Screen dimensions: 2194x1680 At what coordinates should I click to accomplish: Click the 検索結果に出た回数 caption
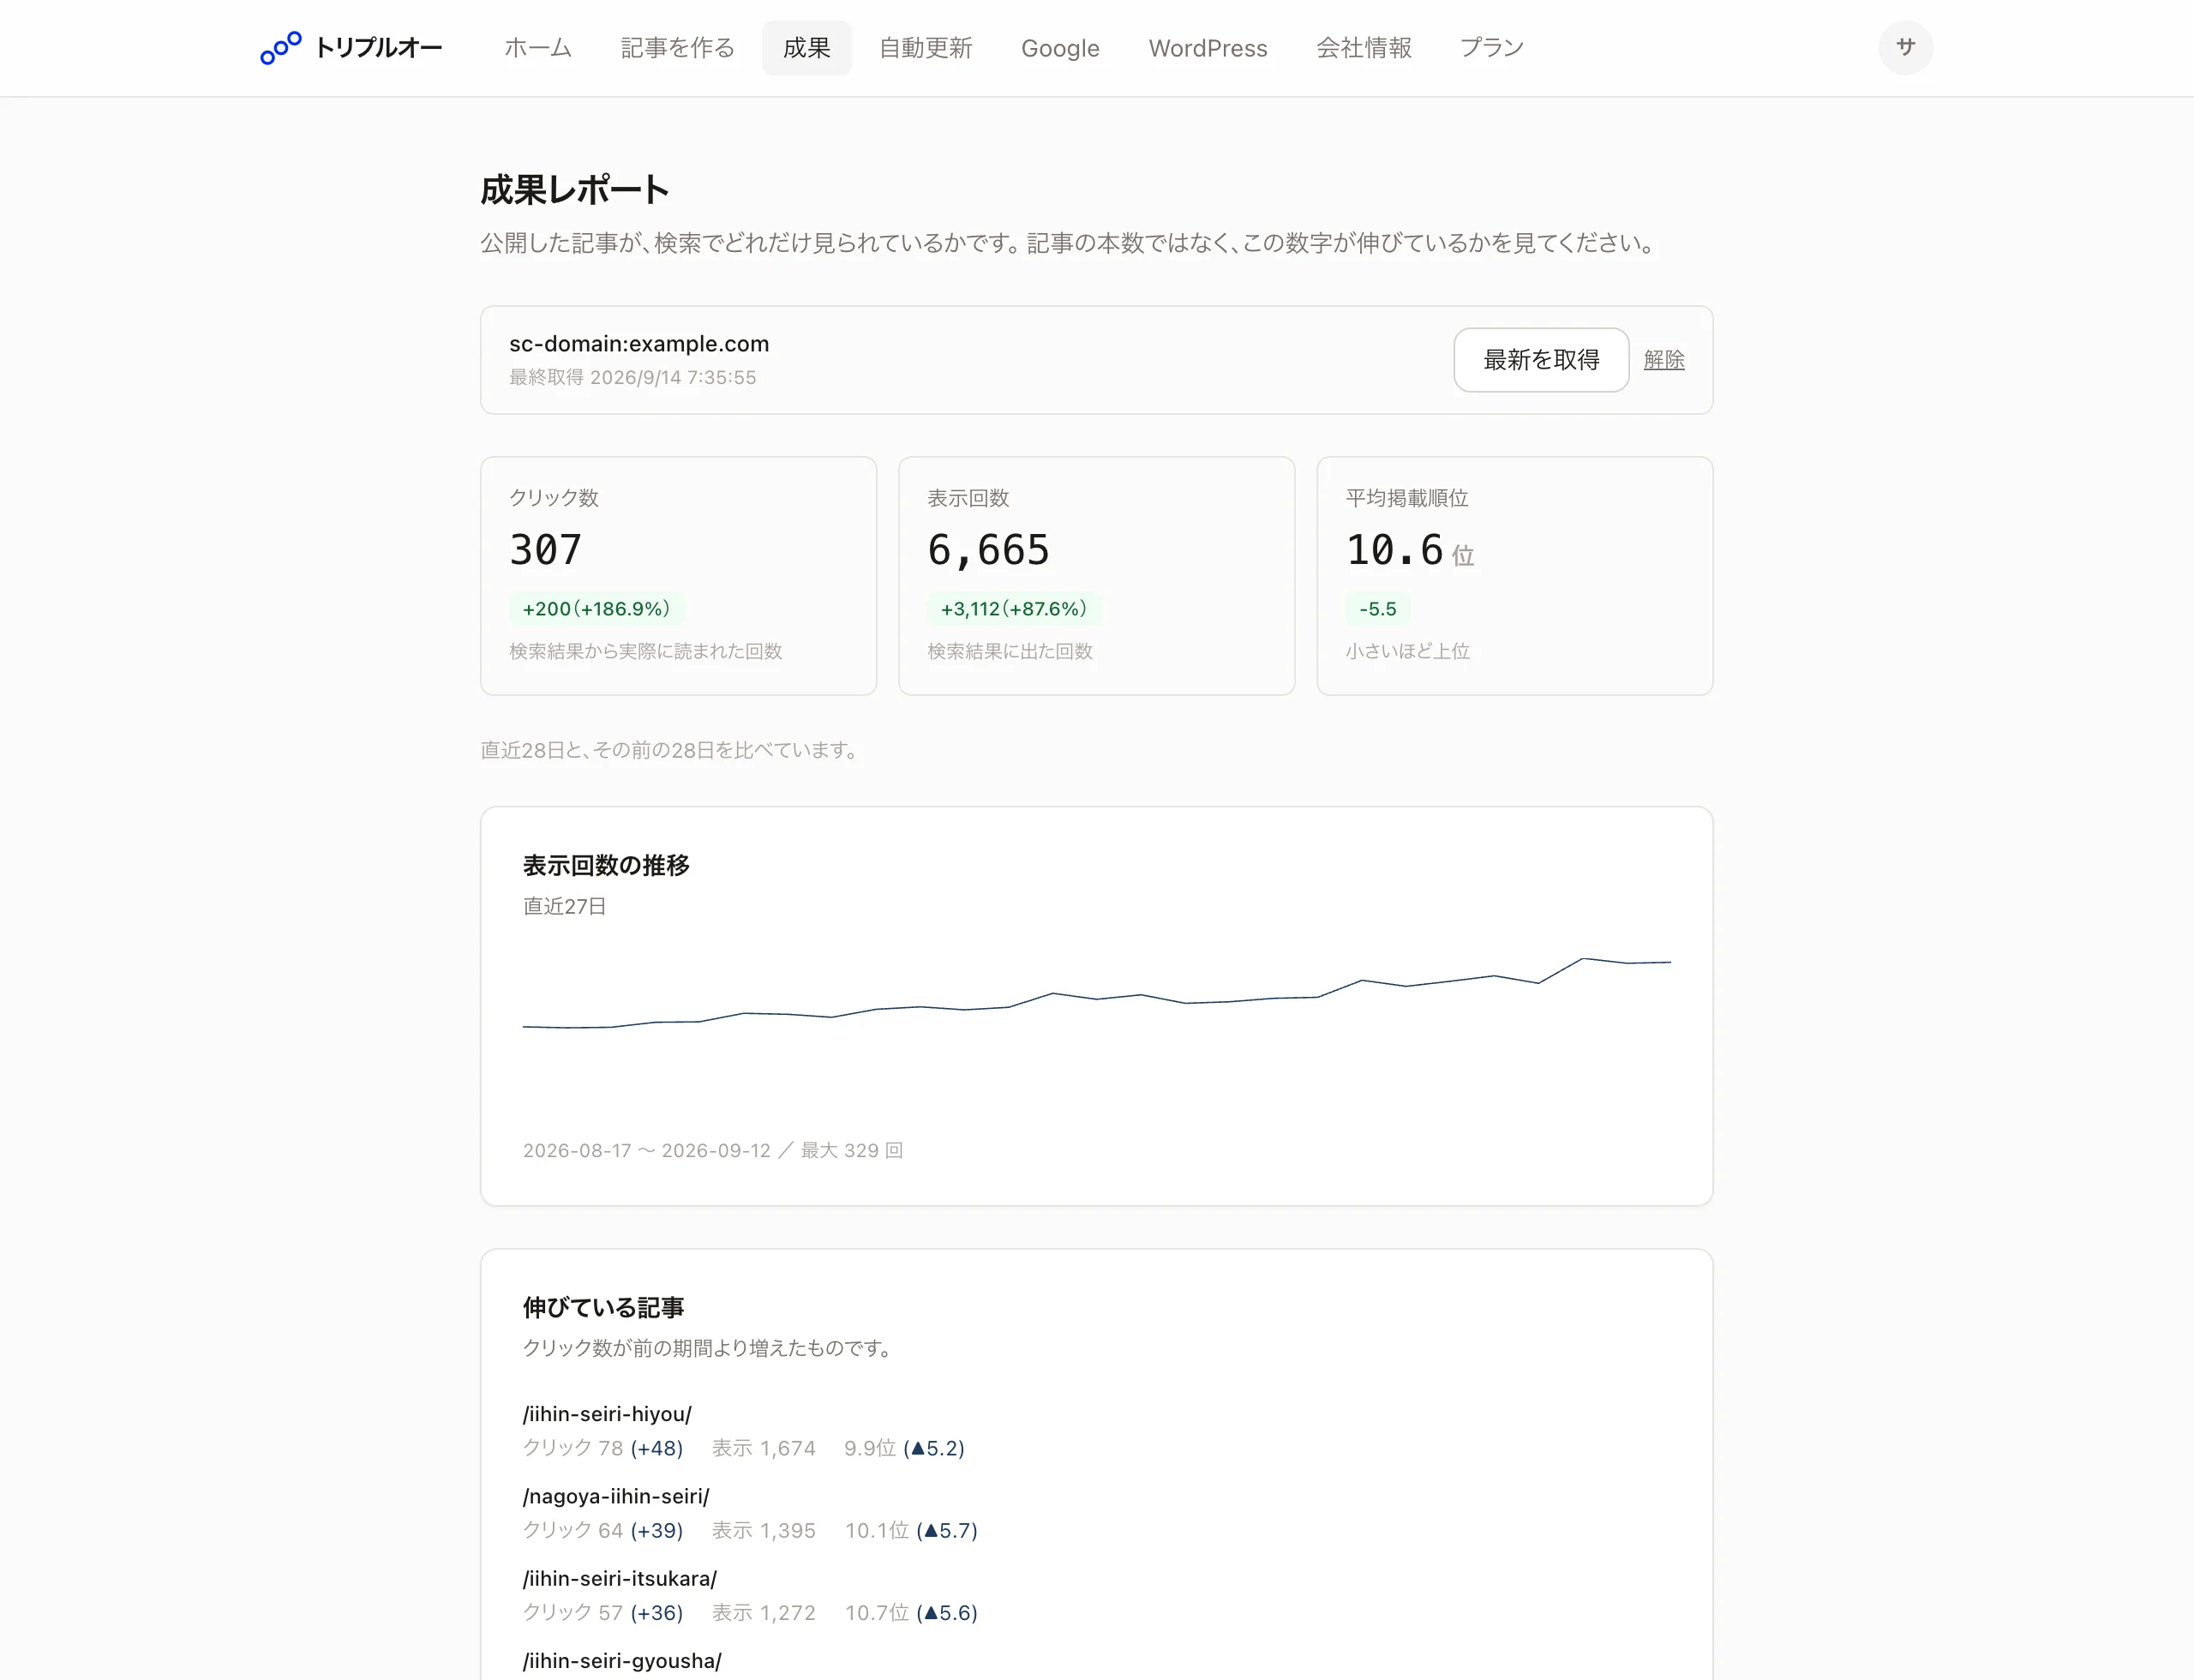pyautogui.click(x=1010, y=651)
